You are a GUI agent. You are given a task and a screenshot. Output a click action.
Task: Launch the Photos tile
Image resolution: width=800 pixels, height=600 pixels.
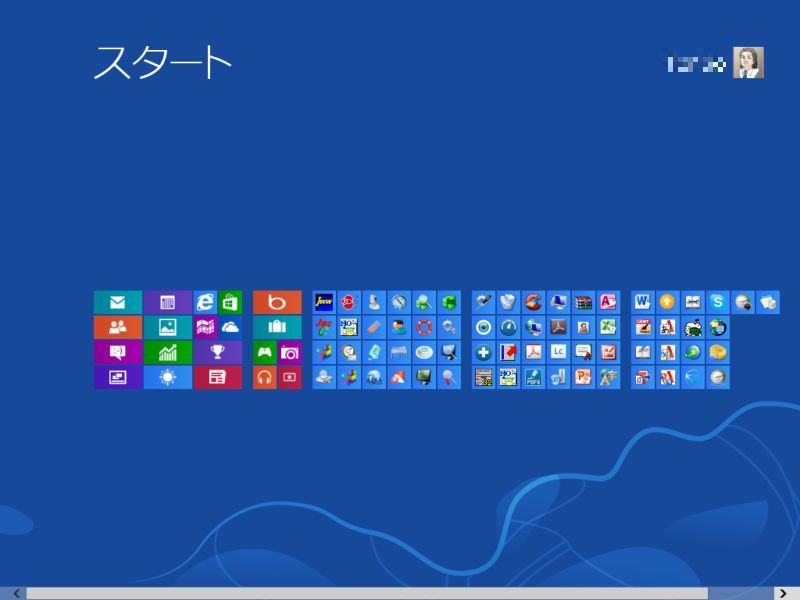pos(167,327)
